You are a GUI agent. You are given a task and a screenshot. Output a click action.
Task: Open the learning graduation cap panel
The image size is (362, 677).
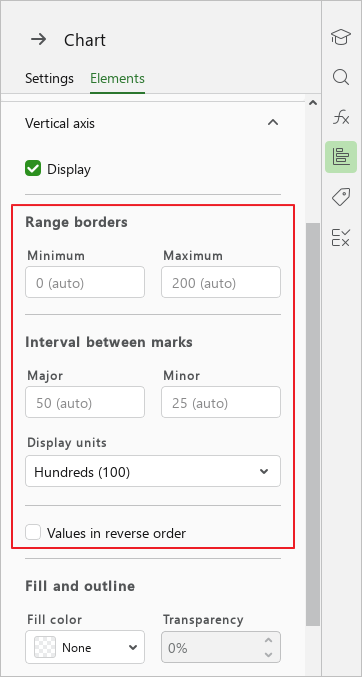click(341, 37)
